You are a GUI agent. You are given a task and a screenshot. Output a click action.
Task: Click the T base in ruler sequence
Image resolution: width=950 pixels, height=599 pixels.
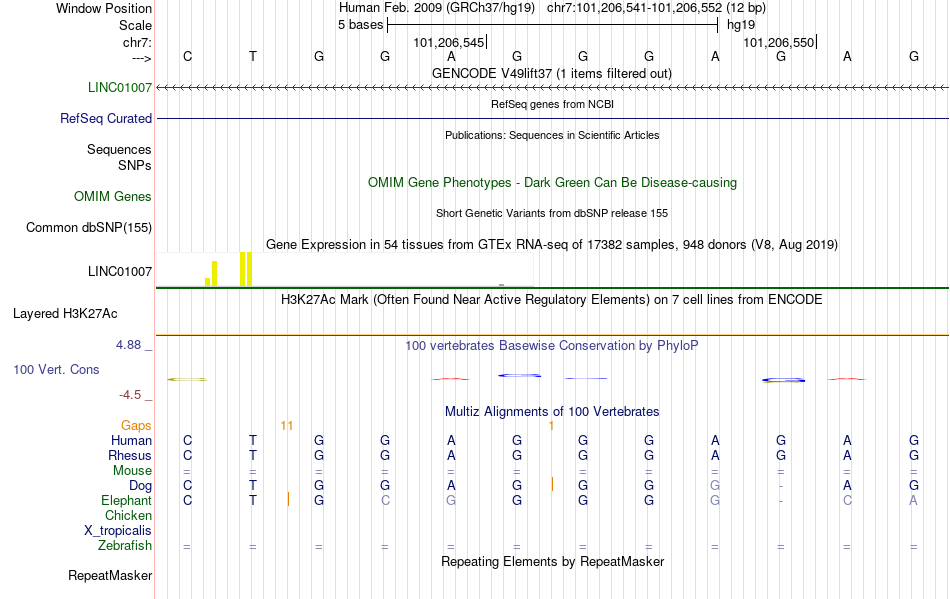(253, 56)
